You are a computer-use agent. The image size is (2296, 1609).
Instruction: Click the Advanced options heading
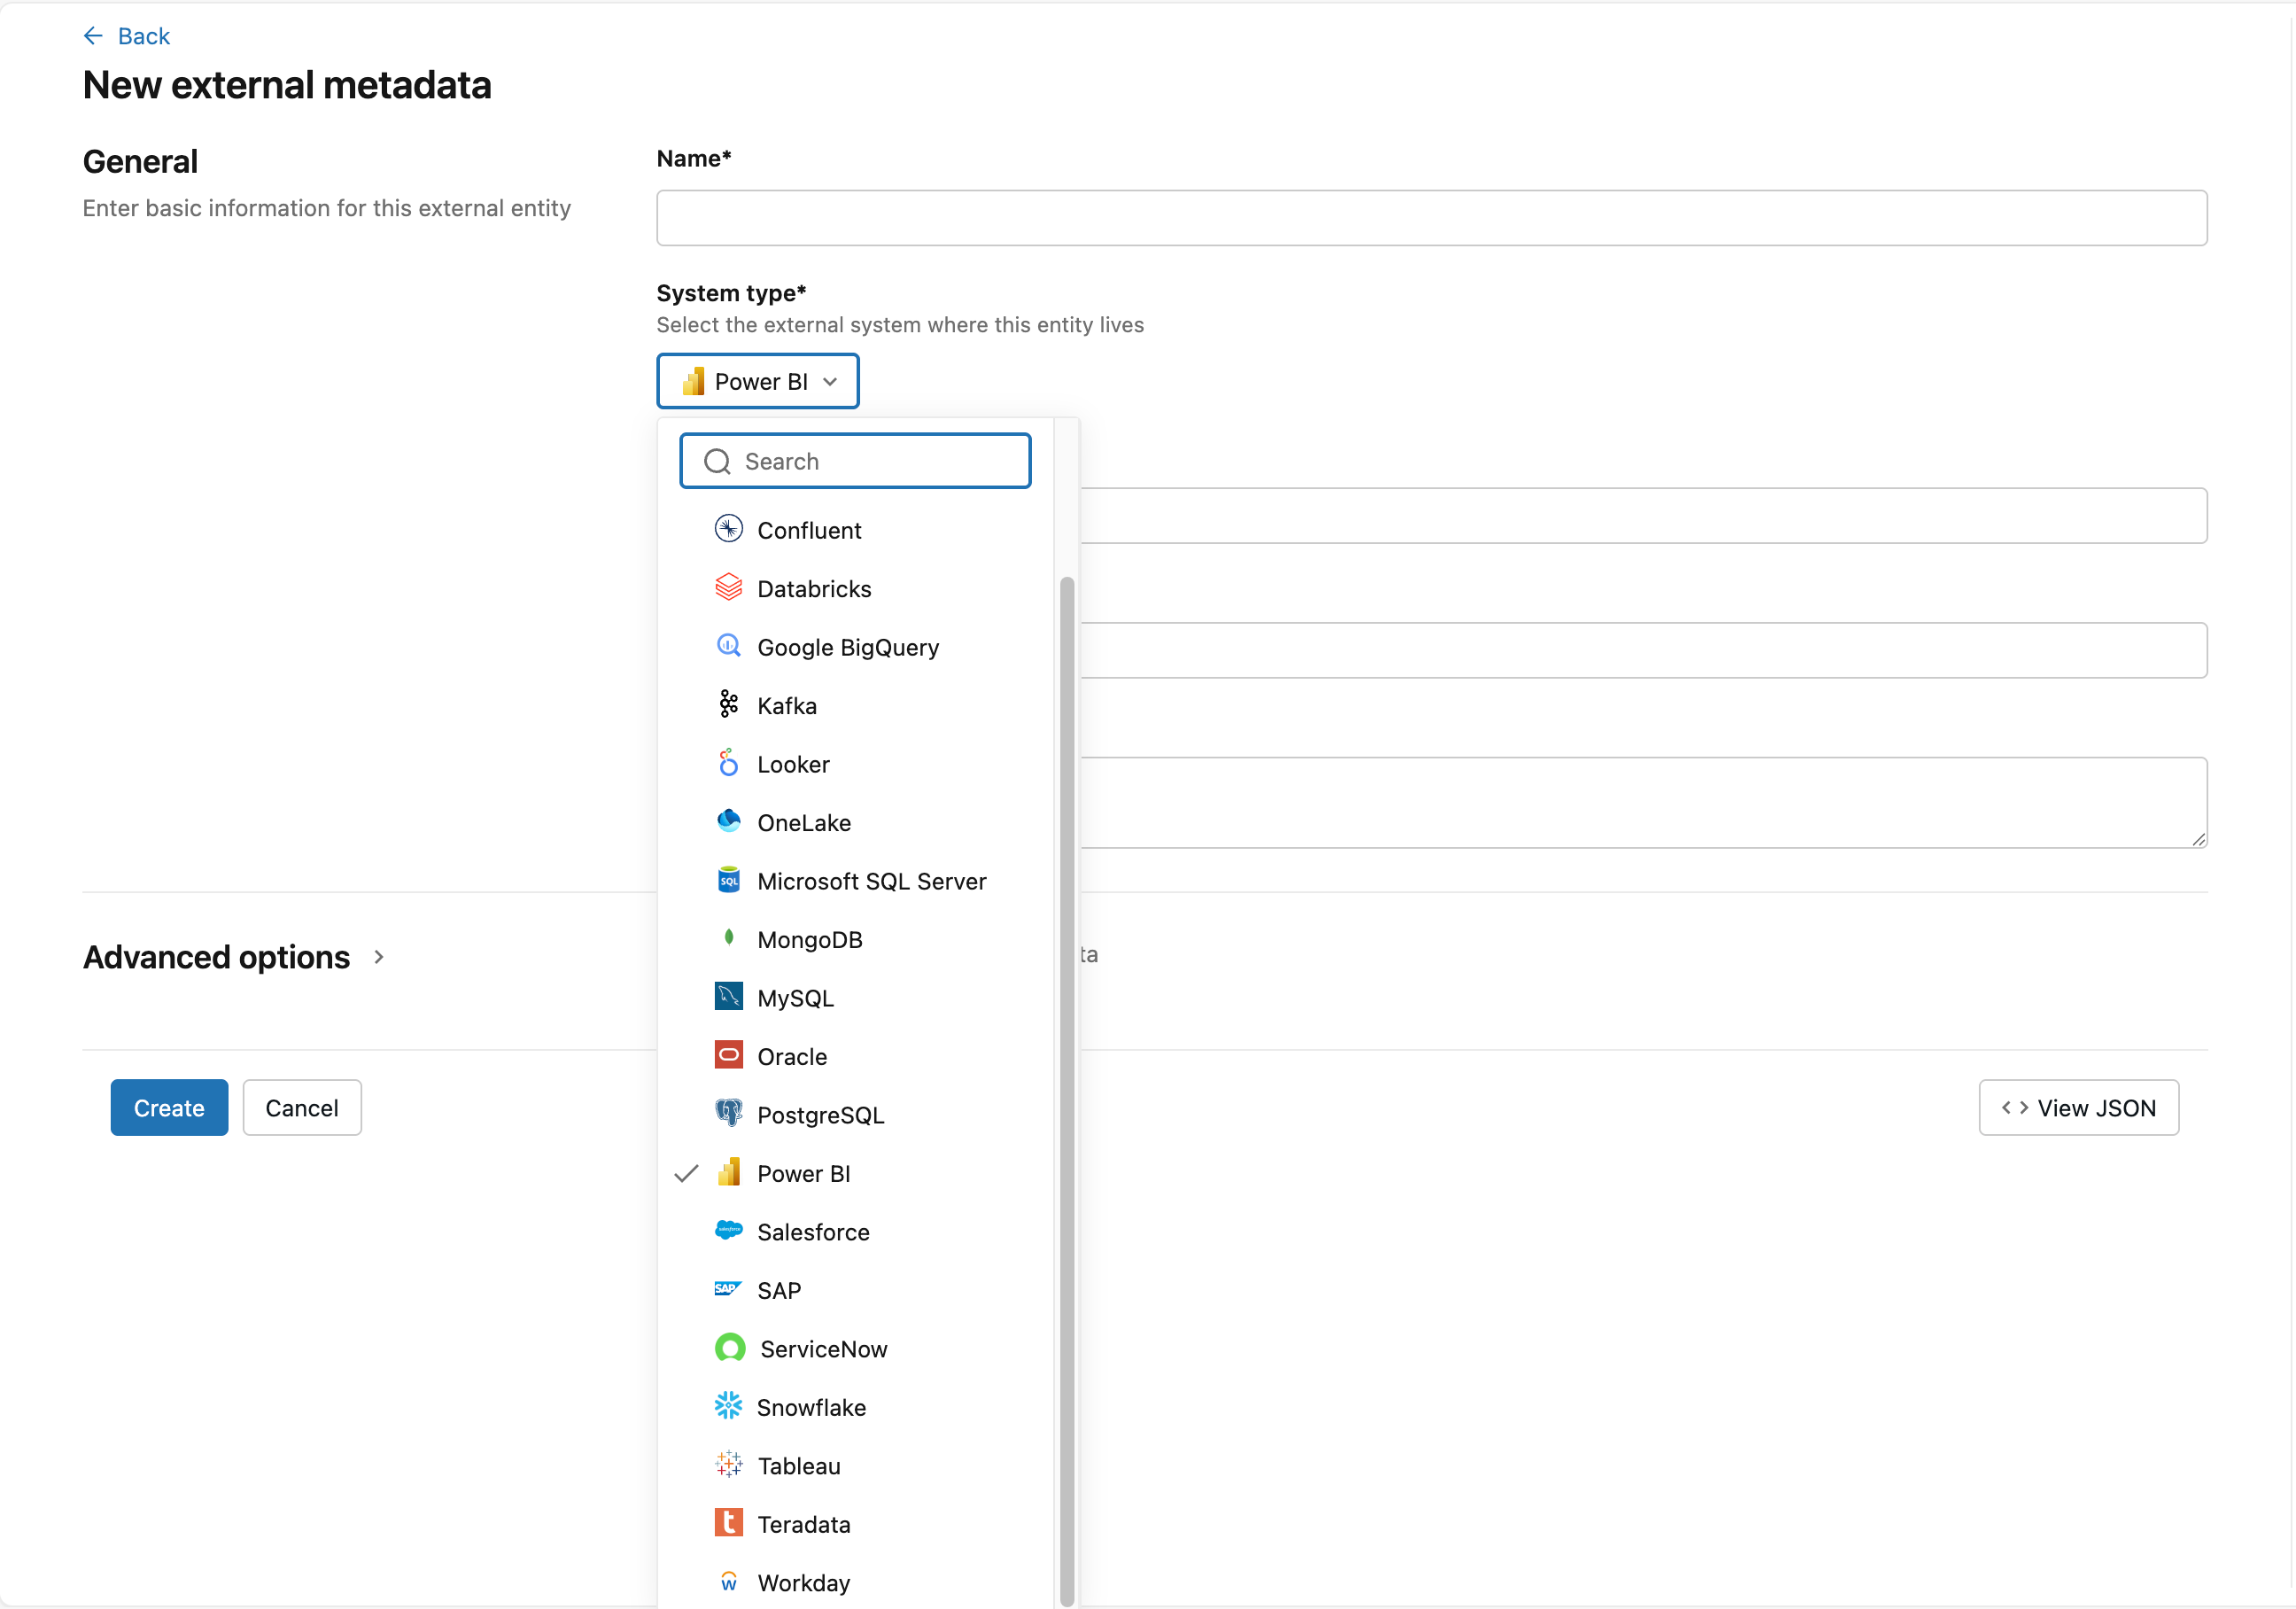[216, 957]
